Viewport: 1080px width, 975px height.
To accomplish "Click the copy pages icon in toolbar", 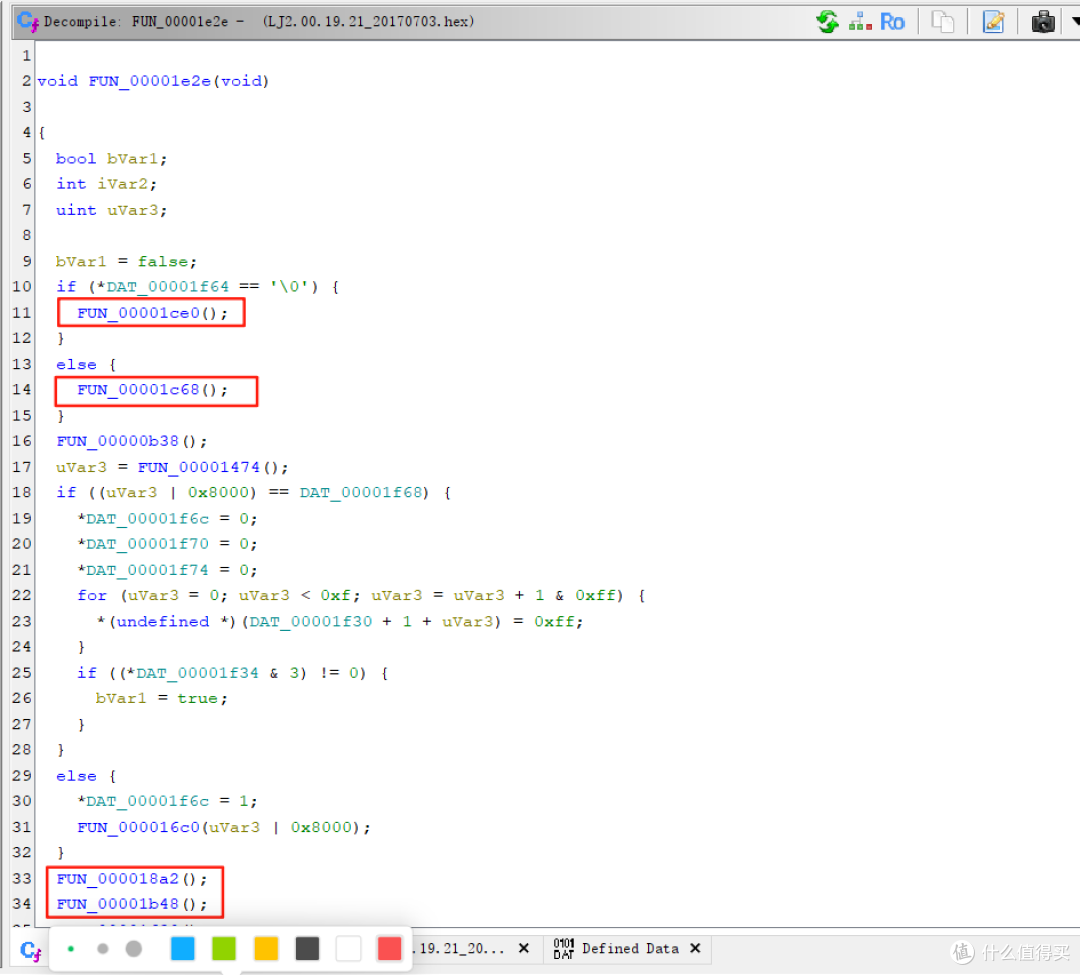I will point(943,21).
